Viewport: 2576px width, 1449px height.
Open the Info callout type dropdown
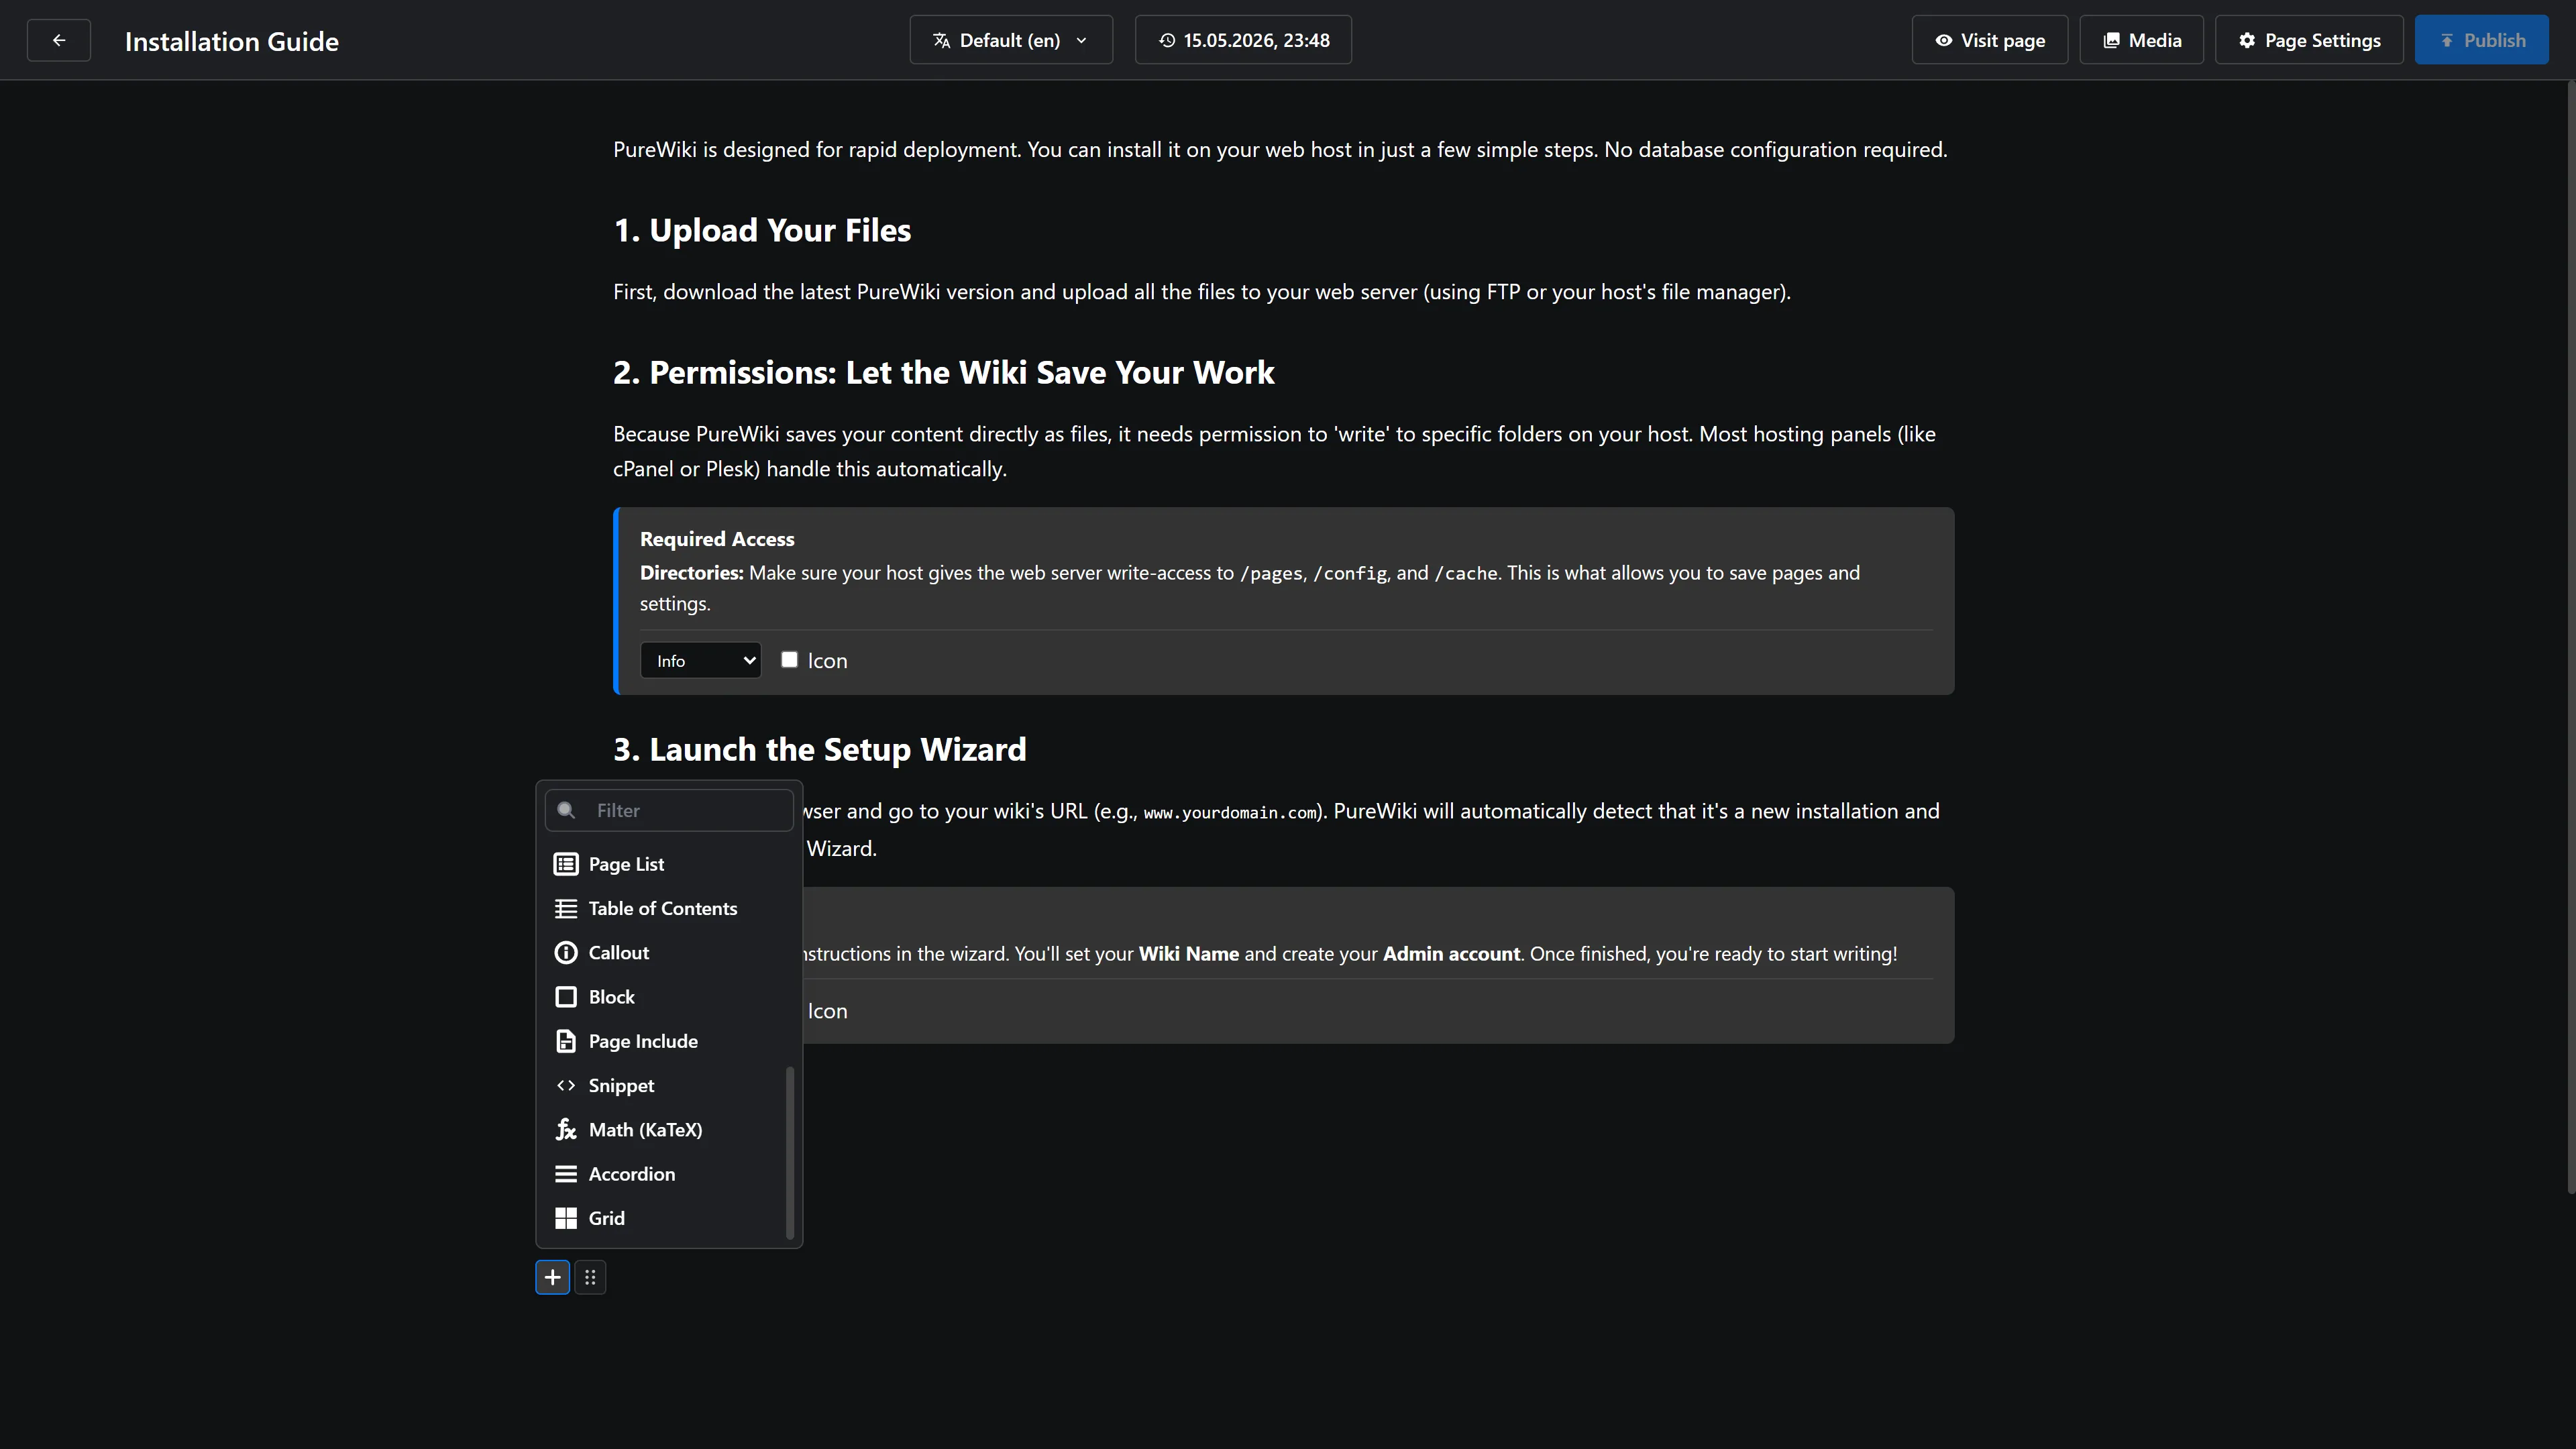coord(701,661)
